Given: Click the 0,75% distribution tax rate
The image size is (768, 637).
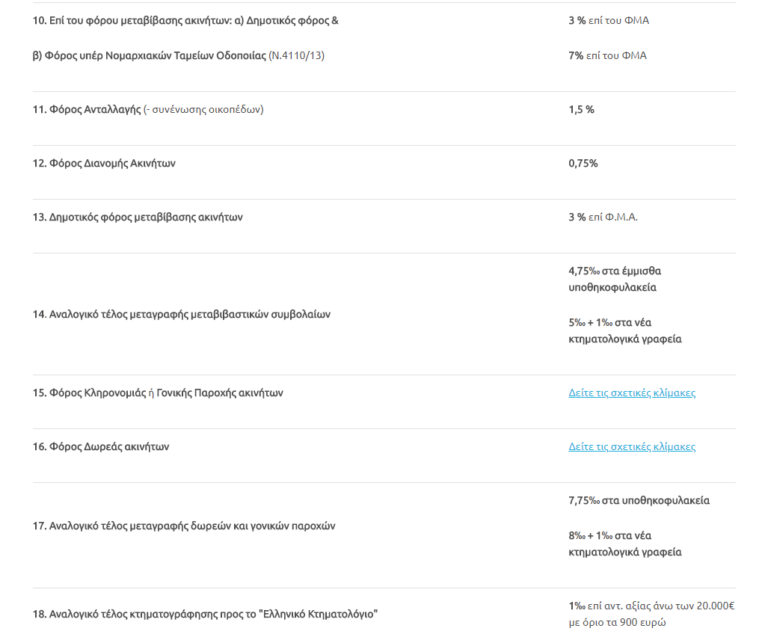Looking at the screenshot, I should coord(582,163).
